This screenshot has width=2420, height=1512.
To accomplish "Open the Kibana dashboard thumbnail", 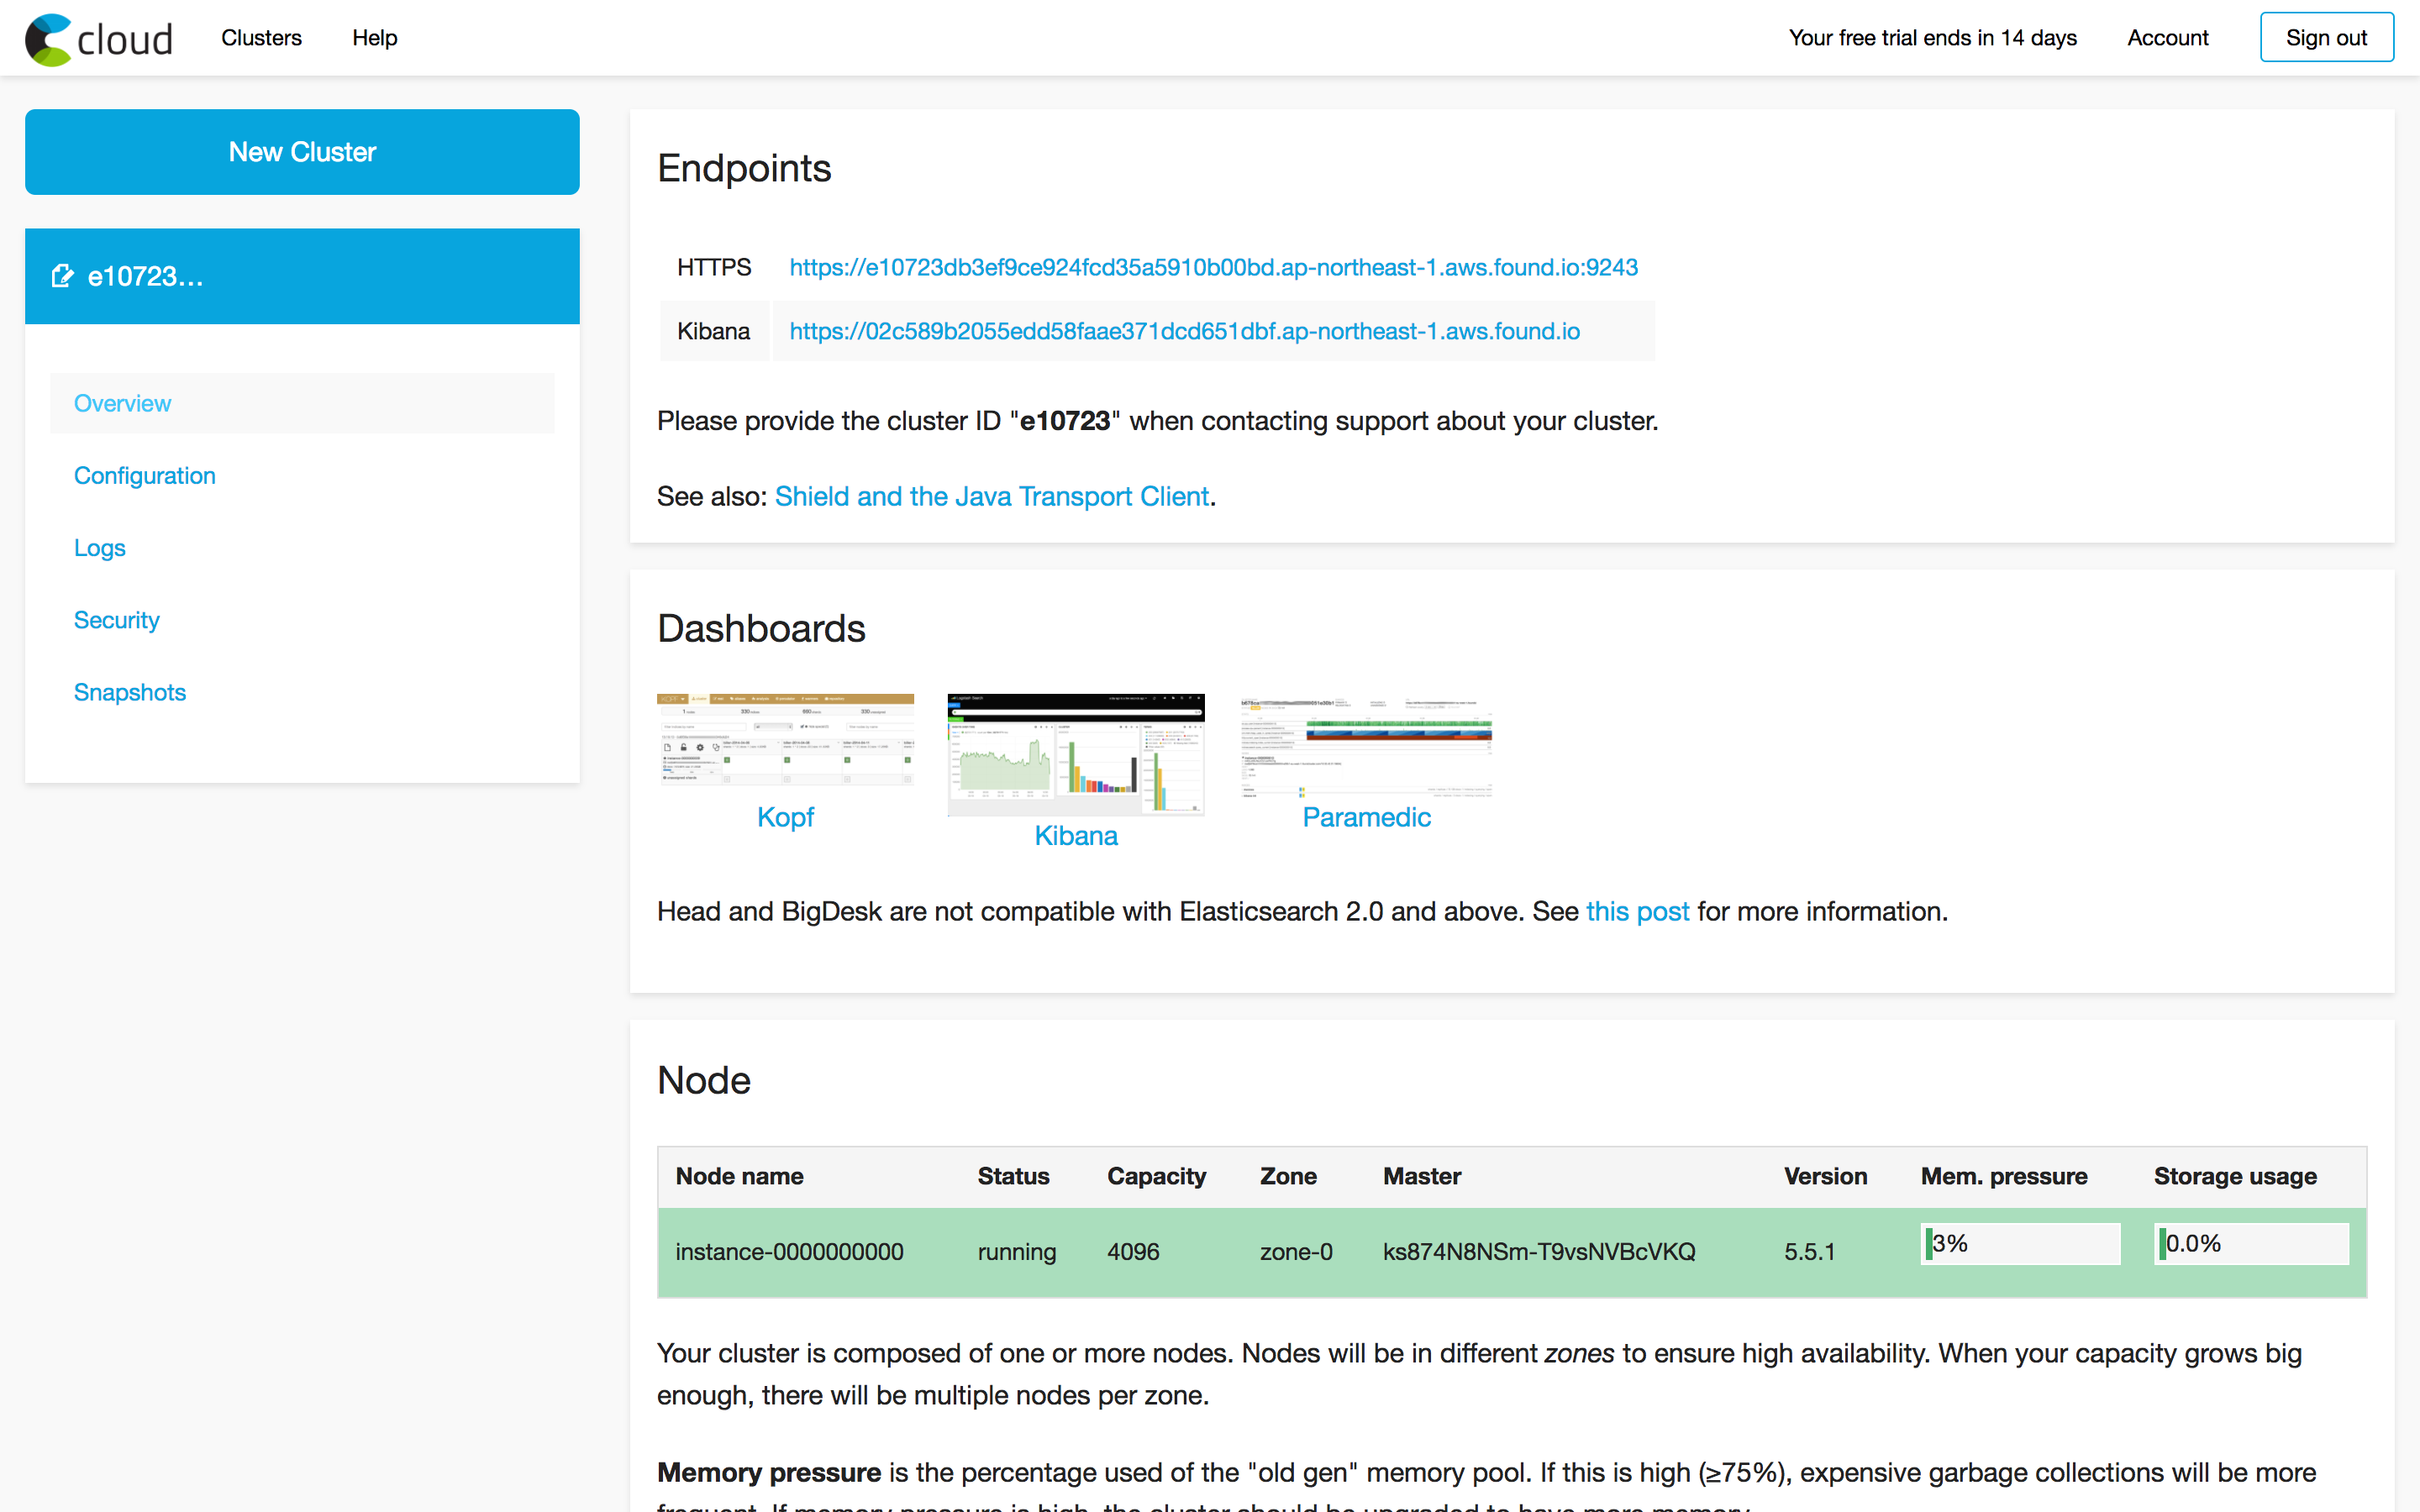I will tap(1076, 755).
